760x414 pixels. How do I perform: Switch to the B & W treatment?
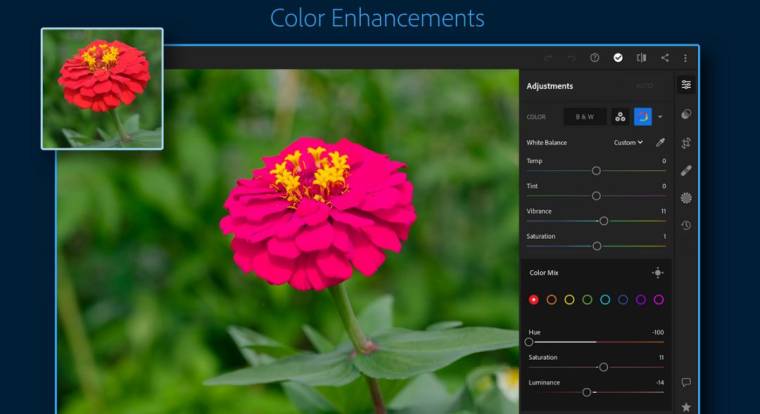click(584, 117)
